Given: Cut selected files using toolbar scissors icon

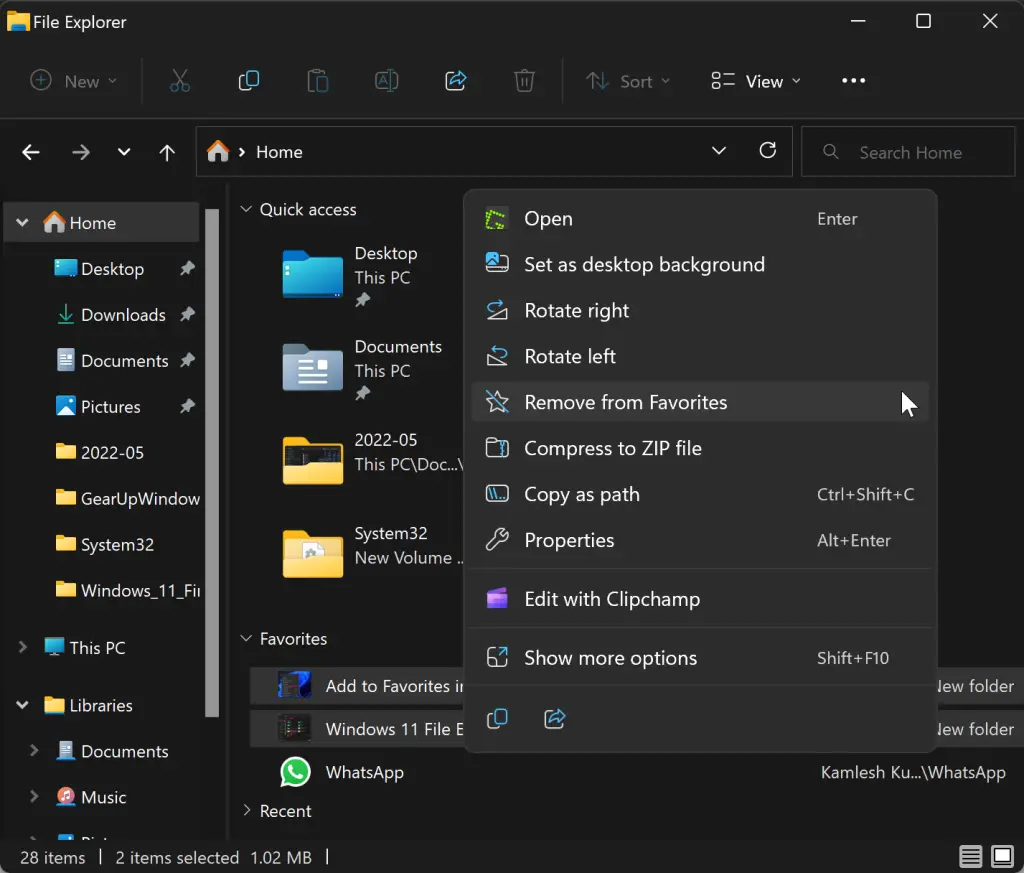Looking at the screenshot, I should [180, 81].
